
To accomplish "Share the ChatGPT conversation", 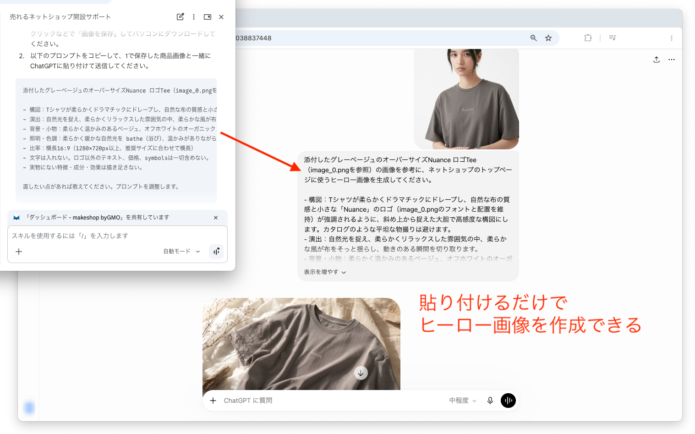I will (656, 59).
